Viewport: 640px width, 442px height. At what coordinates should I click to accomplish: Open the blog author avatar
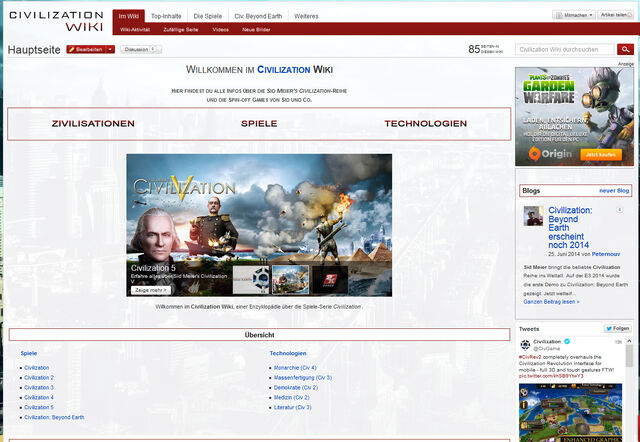533,216
